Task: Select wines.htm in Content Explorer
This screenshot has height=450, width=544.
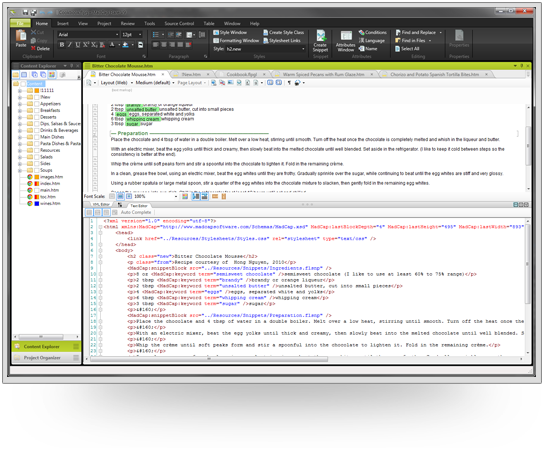Action: pos(50,203)
